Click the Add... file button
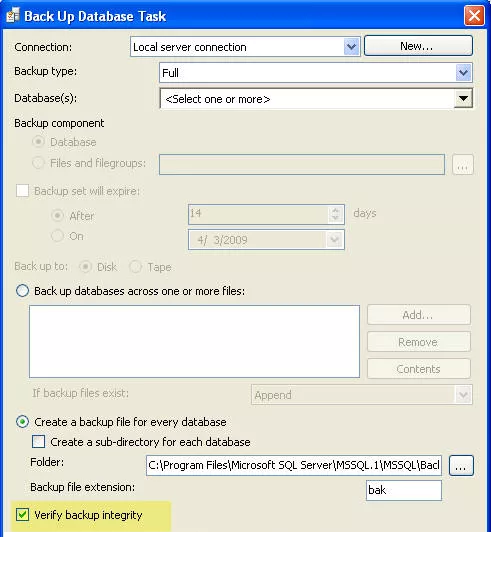491x573 pixels. 419,315
